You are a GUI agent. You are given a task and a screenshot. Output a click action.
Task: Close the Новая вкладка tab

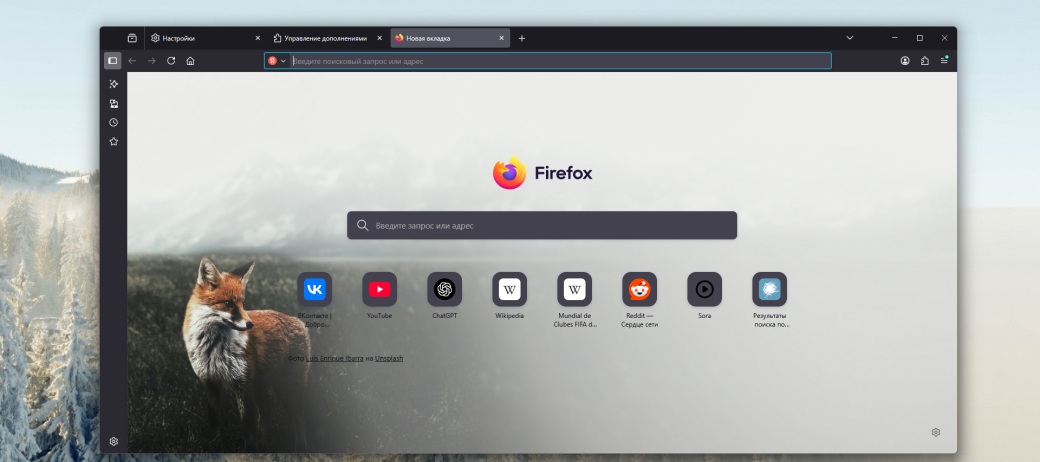[x=501, y=38]
